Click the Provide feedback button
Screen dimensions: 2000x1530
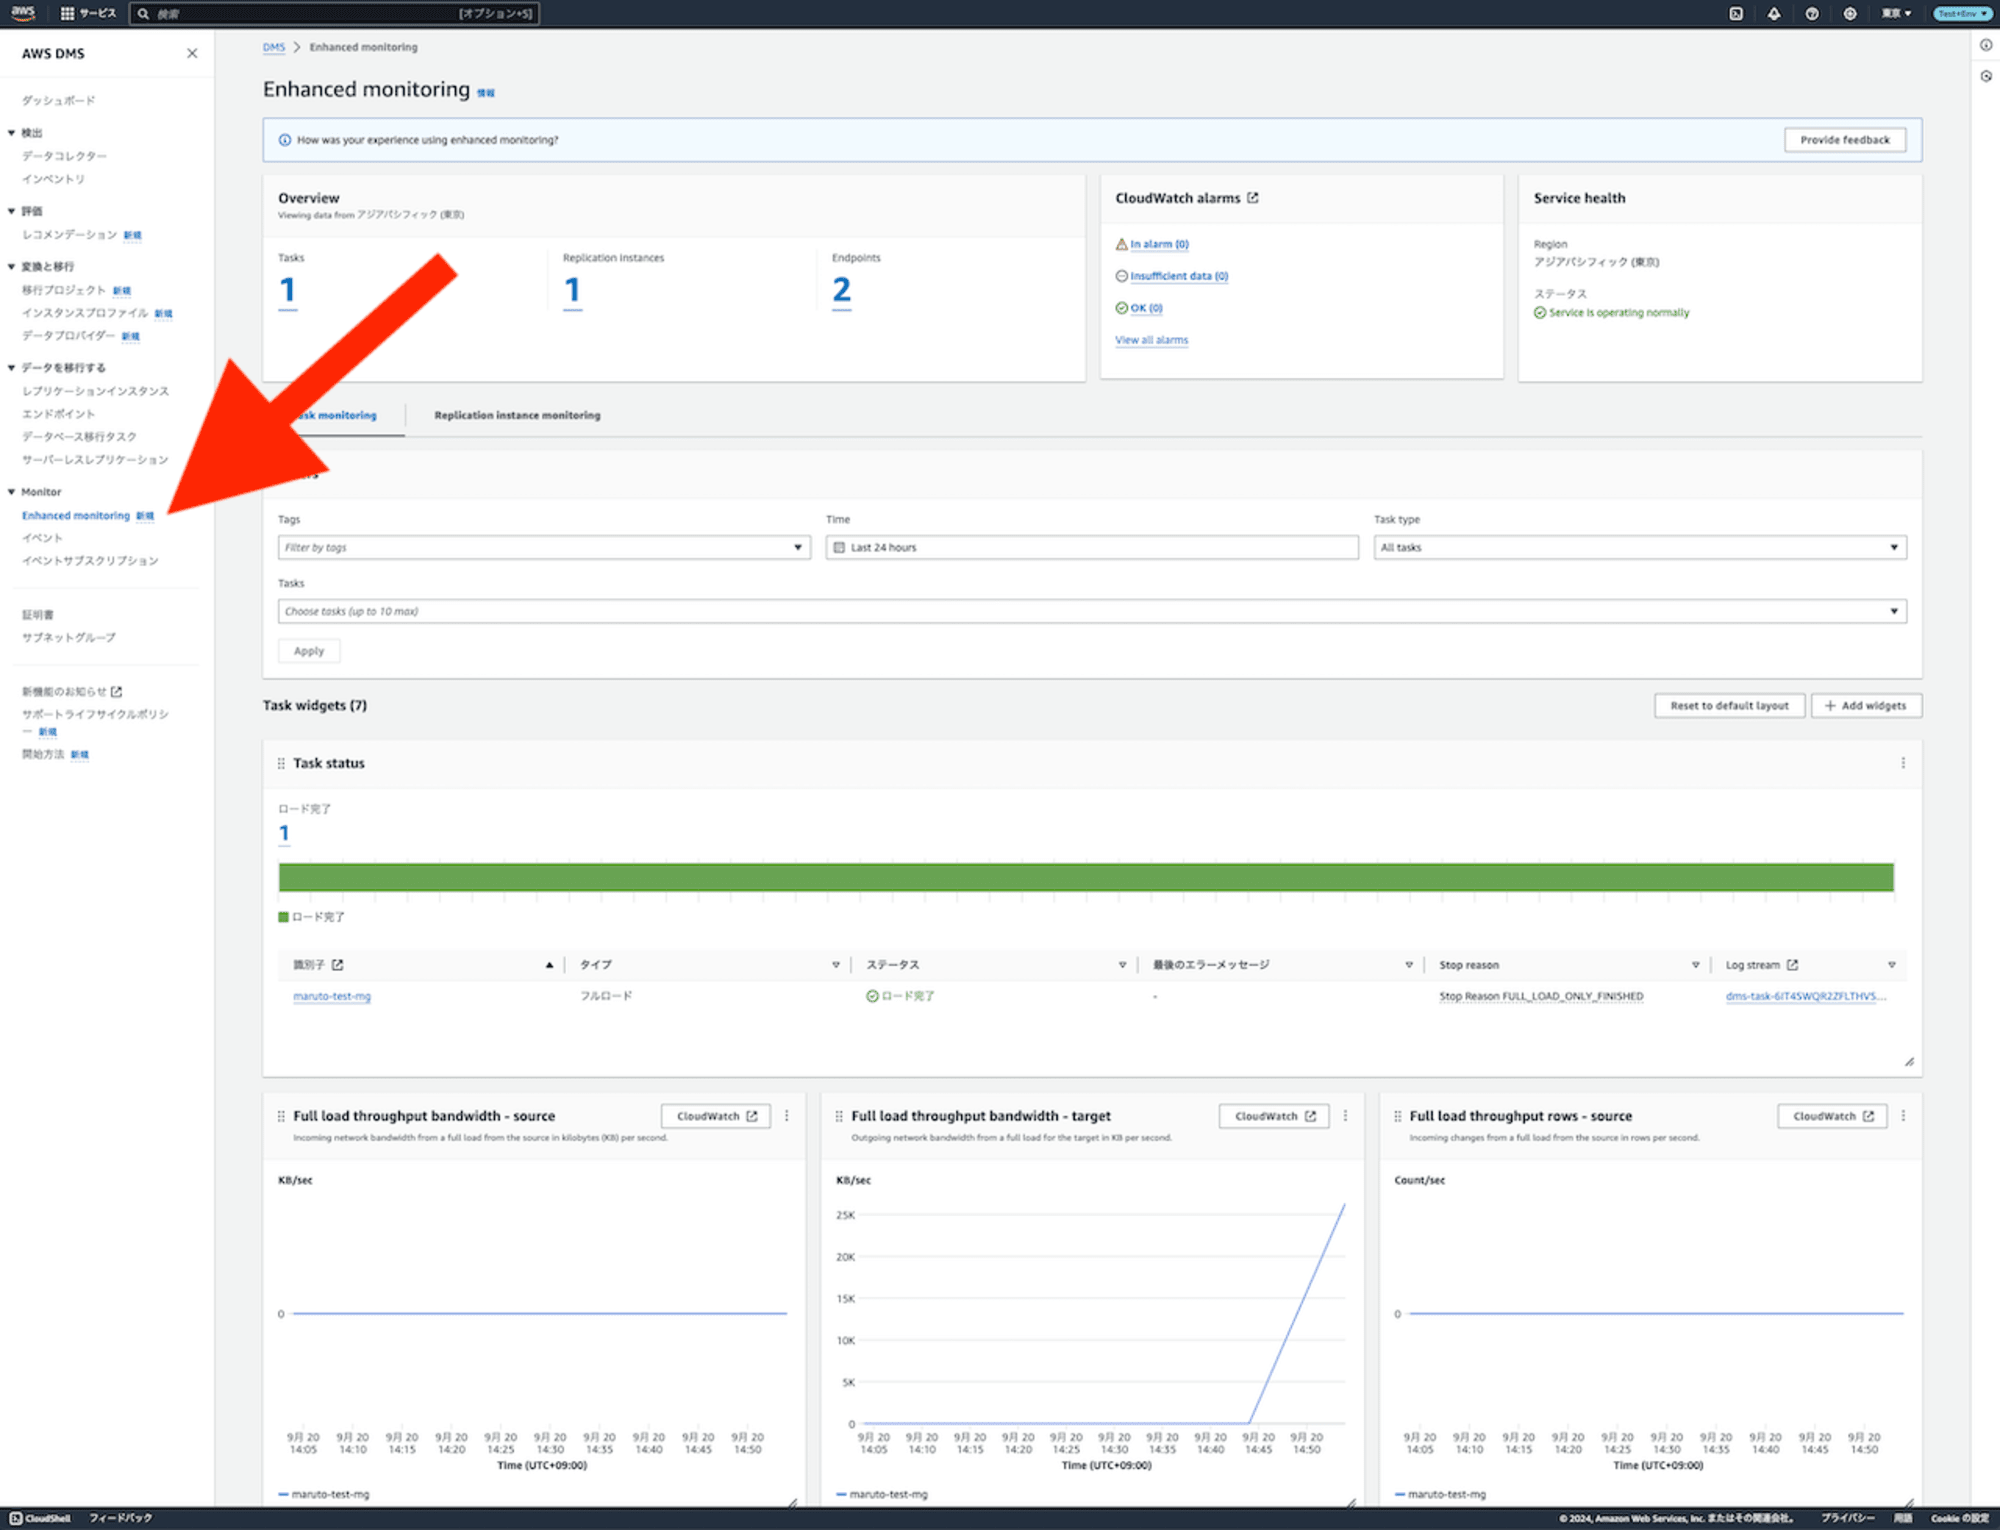1845,140
